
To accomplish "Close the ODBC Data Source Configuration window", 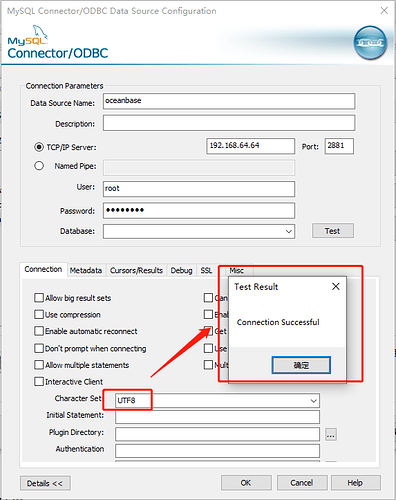I will point(384,11).
